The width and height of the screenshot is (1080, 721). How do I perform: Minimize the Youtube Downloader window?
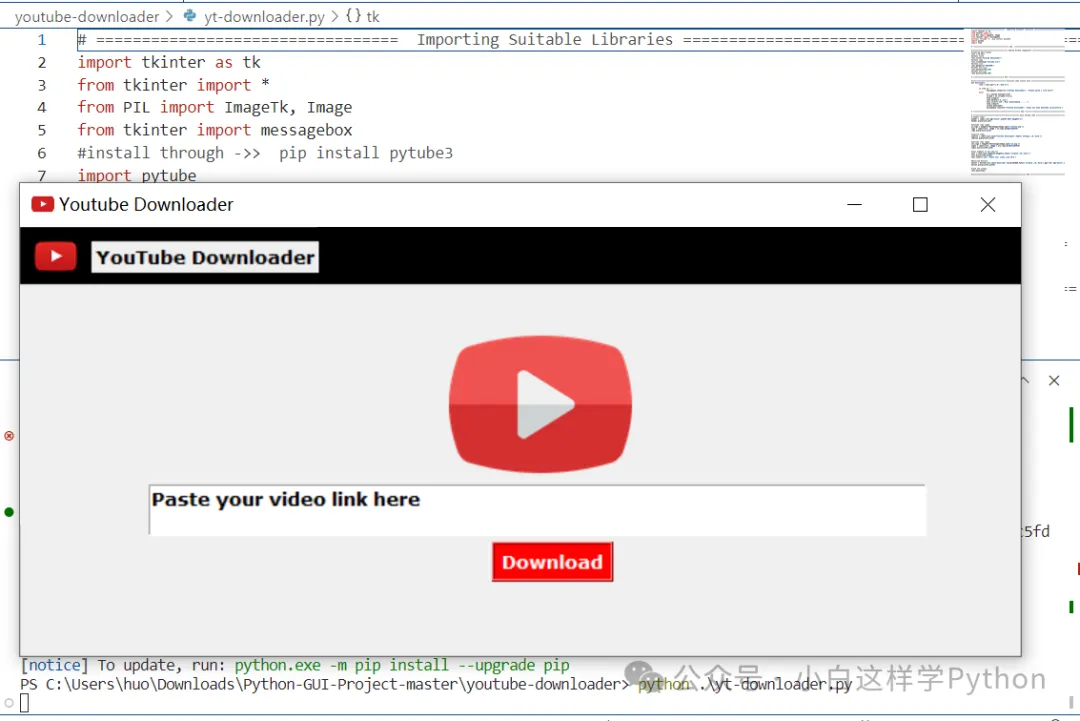click(854, 205)
